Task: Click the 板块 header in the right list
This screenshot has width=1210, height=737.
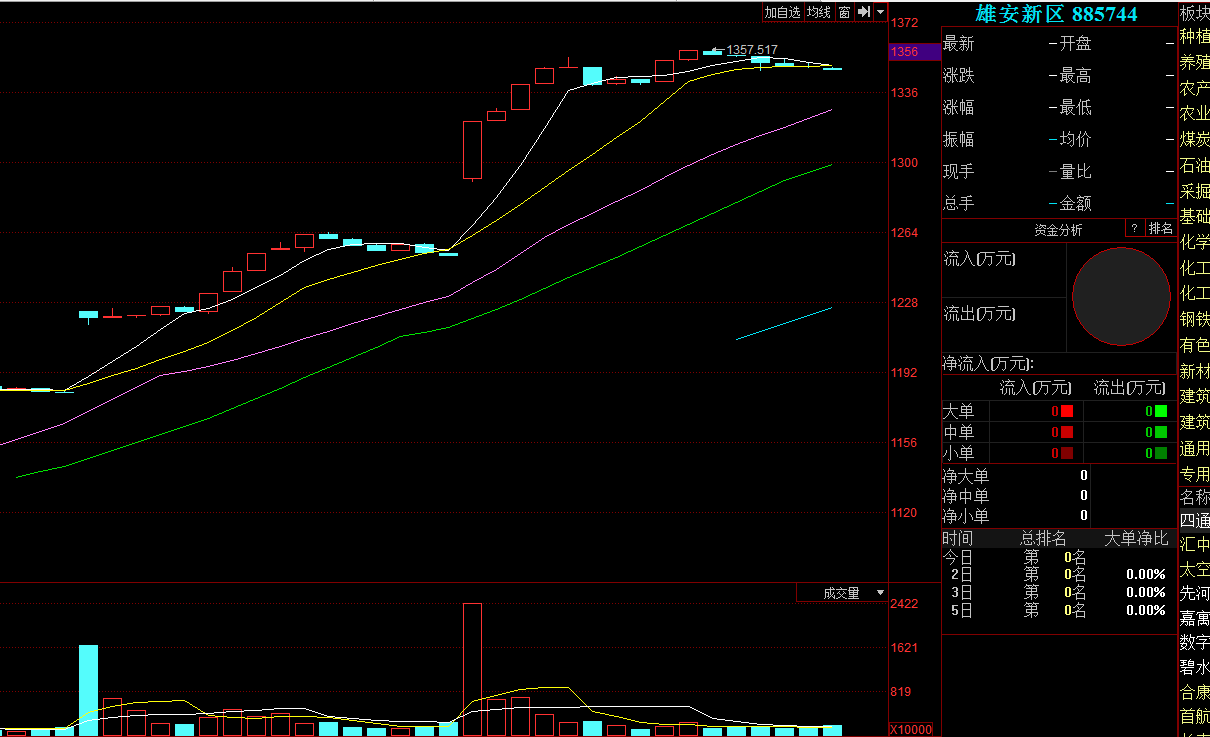Action: (1195, 13)
